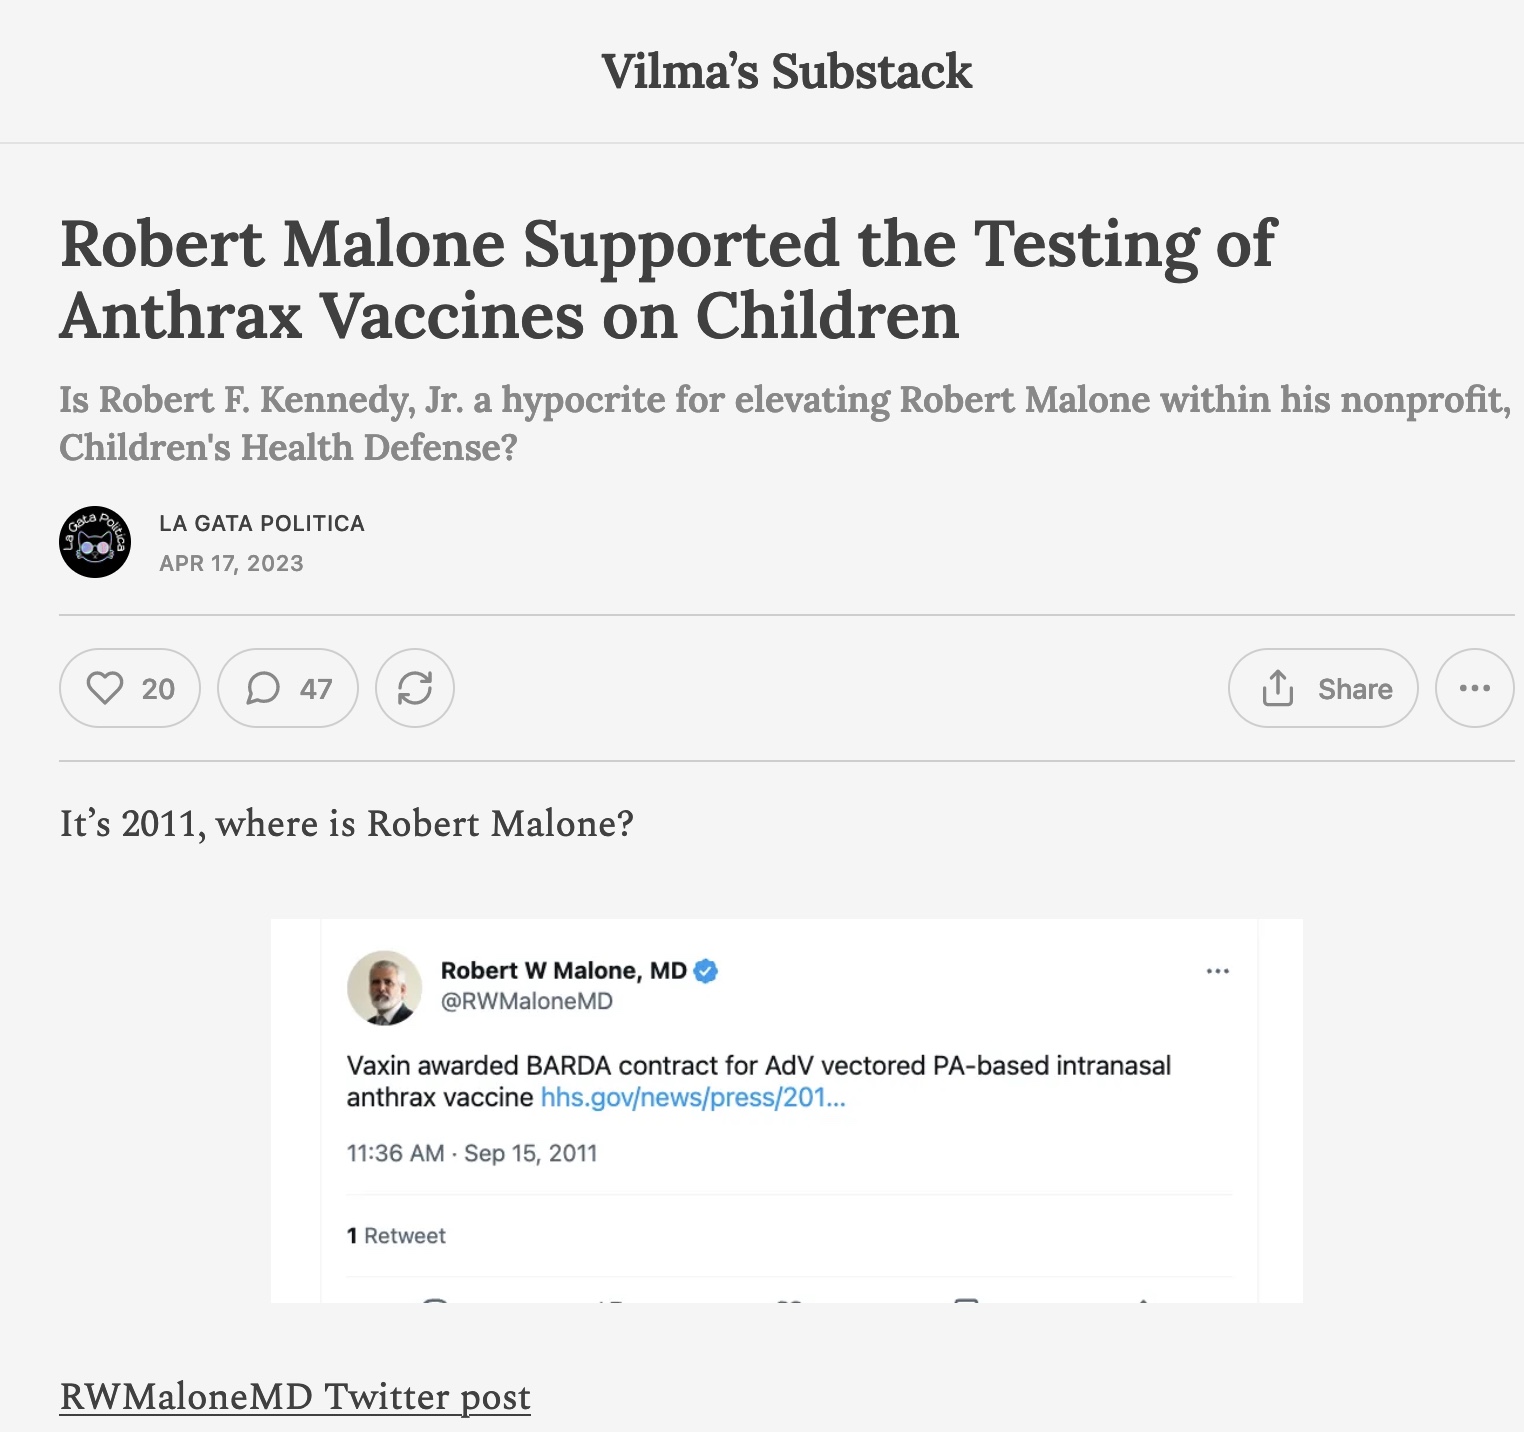Click the blue verified badge
The height and width of the screenshot is (1432, 1524).
[706, 971]
